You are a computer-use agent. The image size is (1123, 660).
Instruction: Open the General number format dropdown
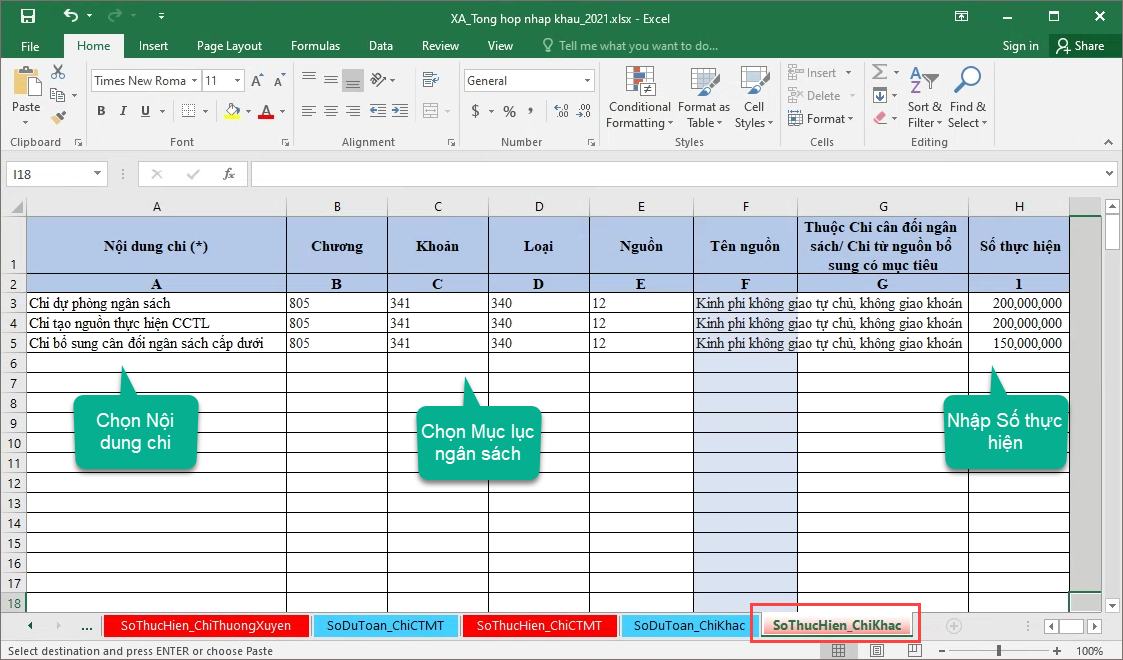(587, 81)
